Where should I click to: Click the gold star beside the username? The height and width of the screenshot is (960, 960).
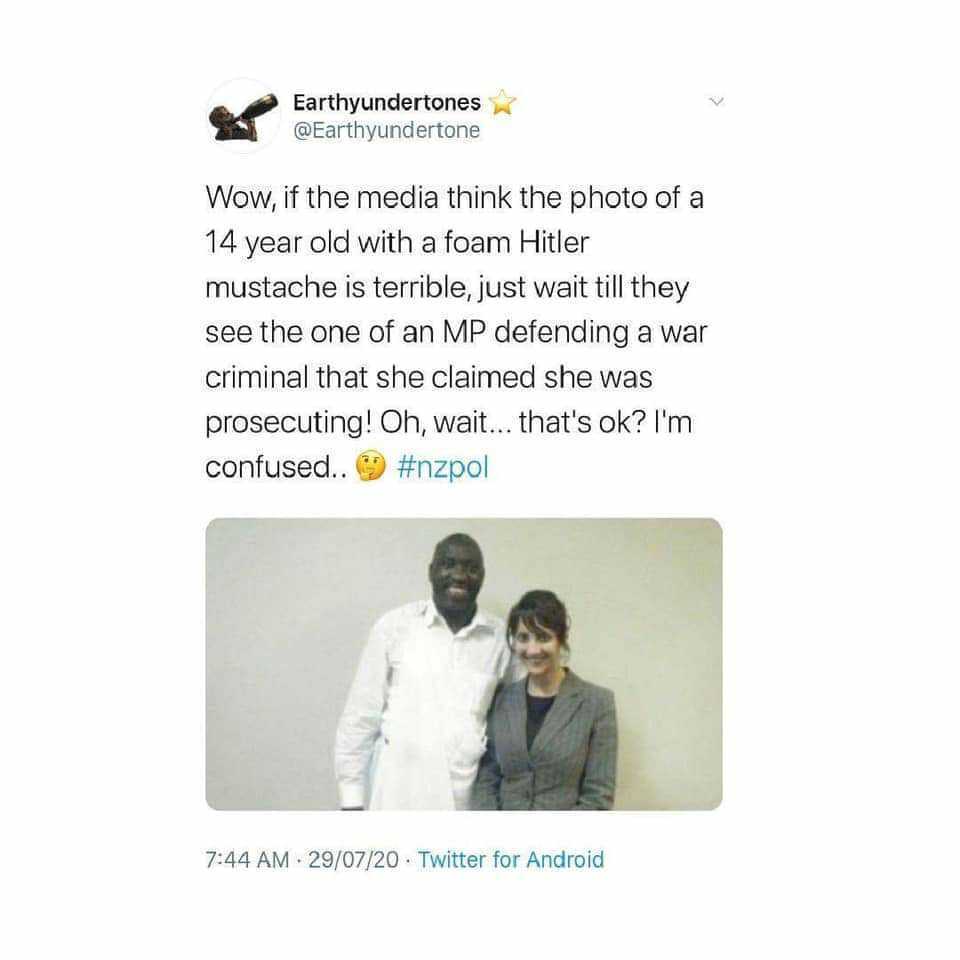pos(502,102)
